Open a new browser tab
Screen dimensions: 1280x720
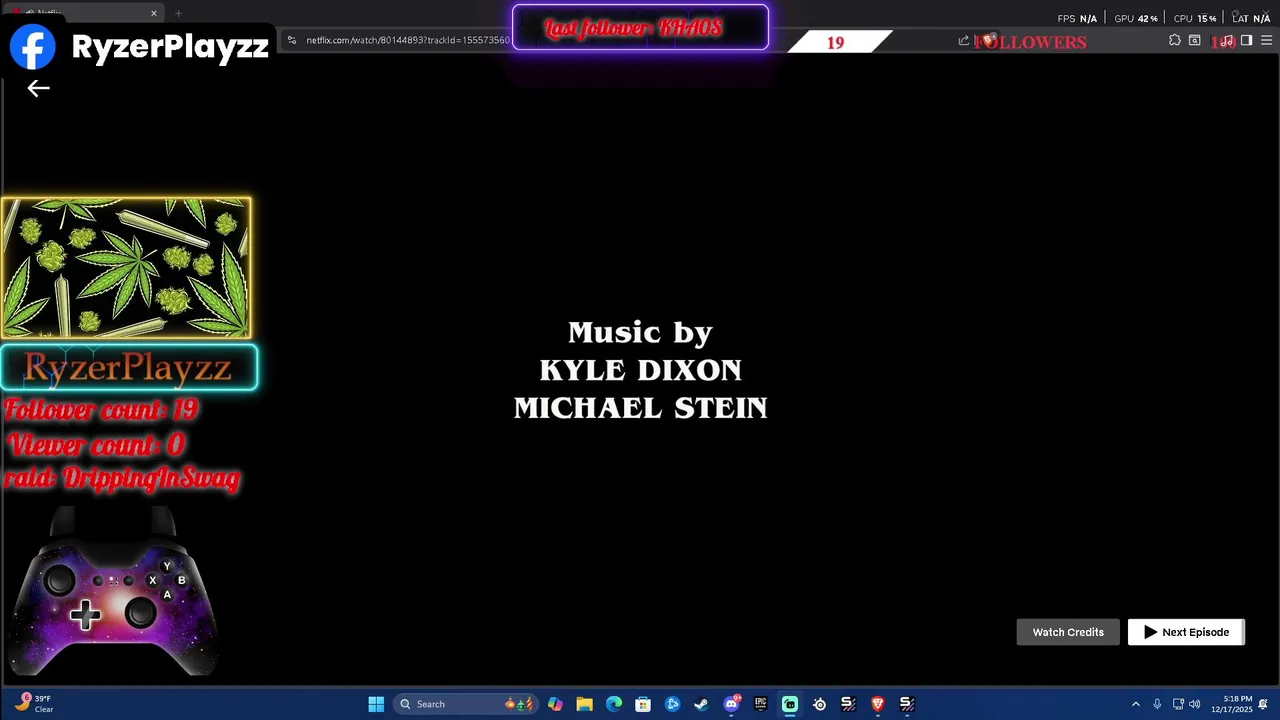click(178, 13)
